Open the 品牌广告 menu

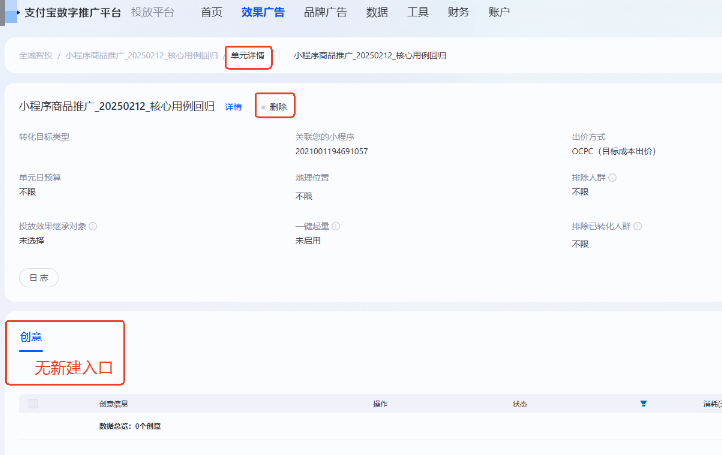(x=325, y=12)
